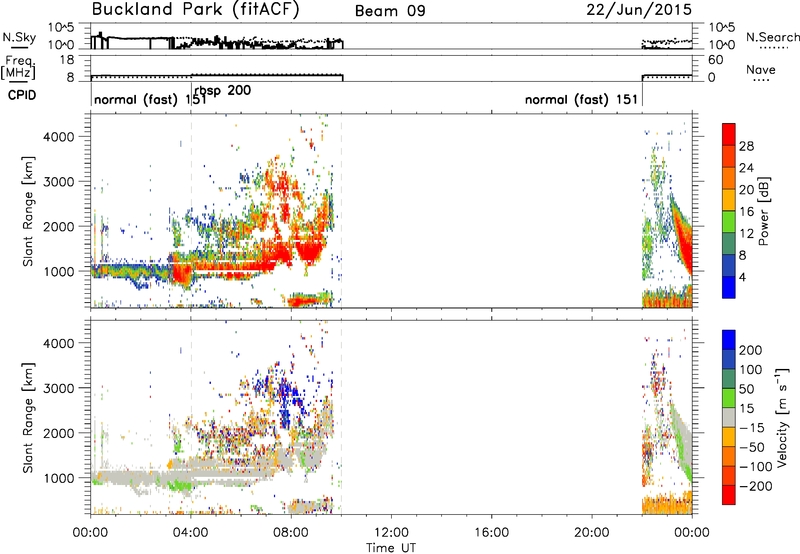
Task: Click the '1000' tick on velocity plot
Action: click(x=58, y=478)
